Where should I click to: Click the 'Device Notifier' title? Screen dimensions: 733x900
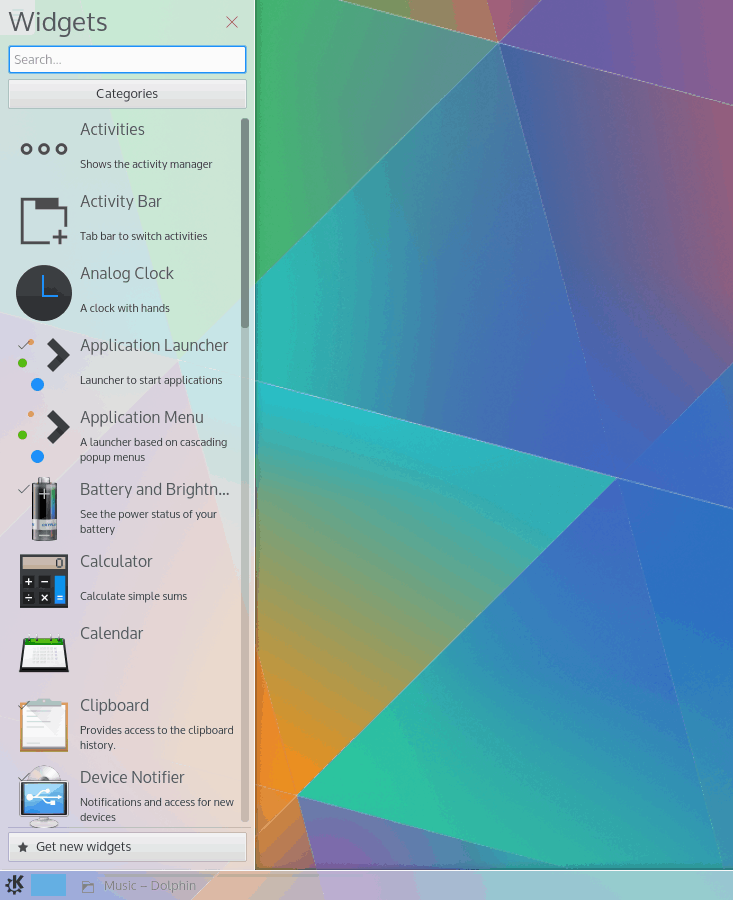[x=132, y=777]
